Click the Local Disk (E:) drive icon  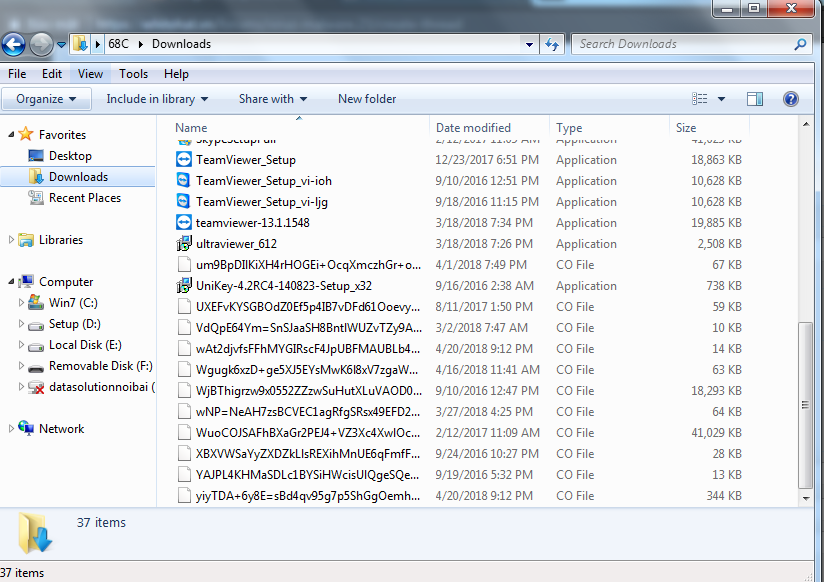pos(36,345)
